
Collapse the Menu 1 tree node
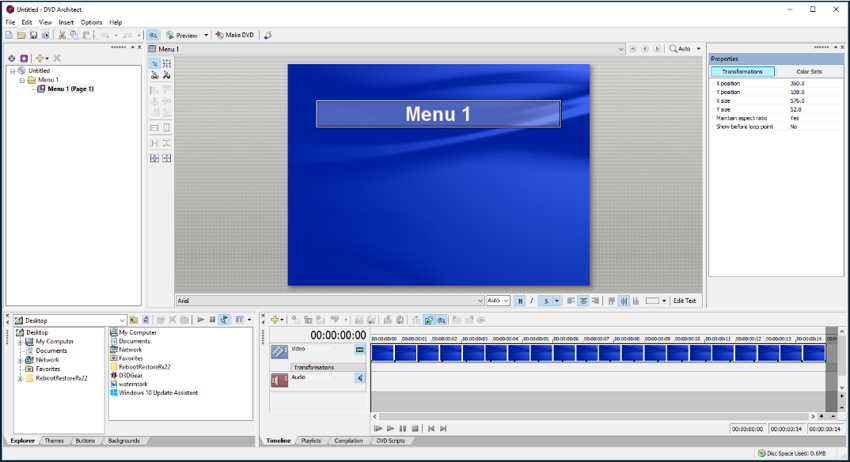(22, 80)
